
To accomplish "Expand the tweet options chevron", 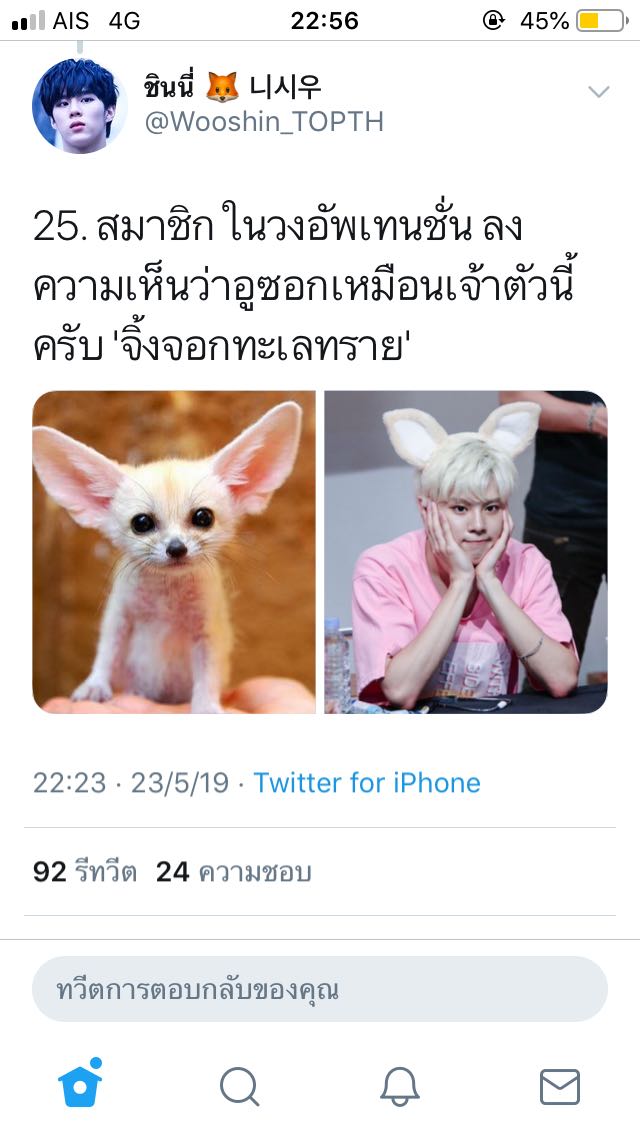I will (x=599, y=91).
